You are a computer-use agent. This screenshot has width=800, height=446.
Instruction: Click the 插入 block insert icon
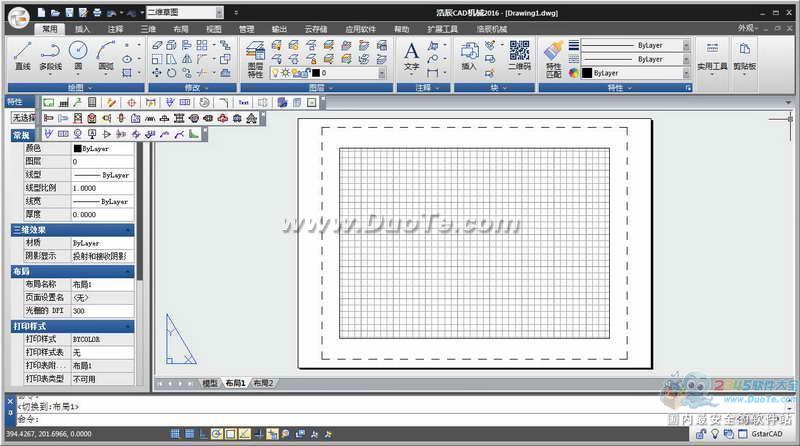469,56
